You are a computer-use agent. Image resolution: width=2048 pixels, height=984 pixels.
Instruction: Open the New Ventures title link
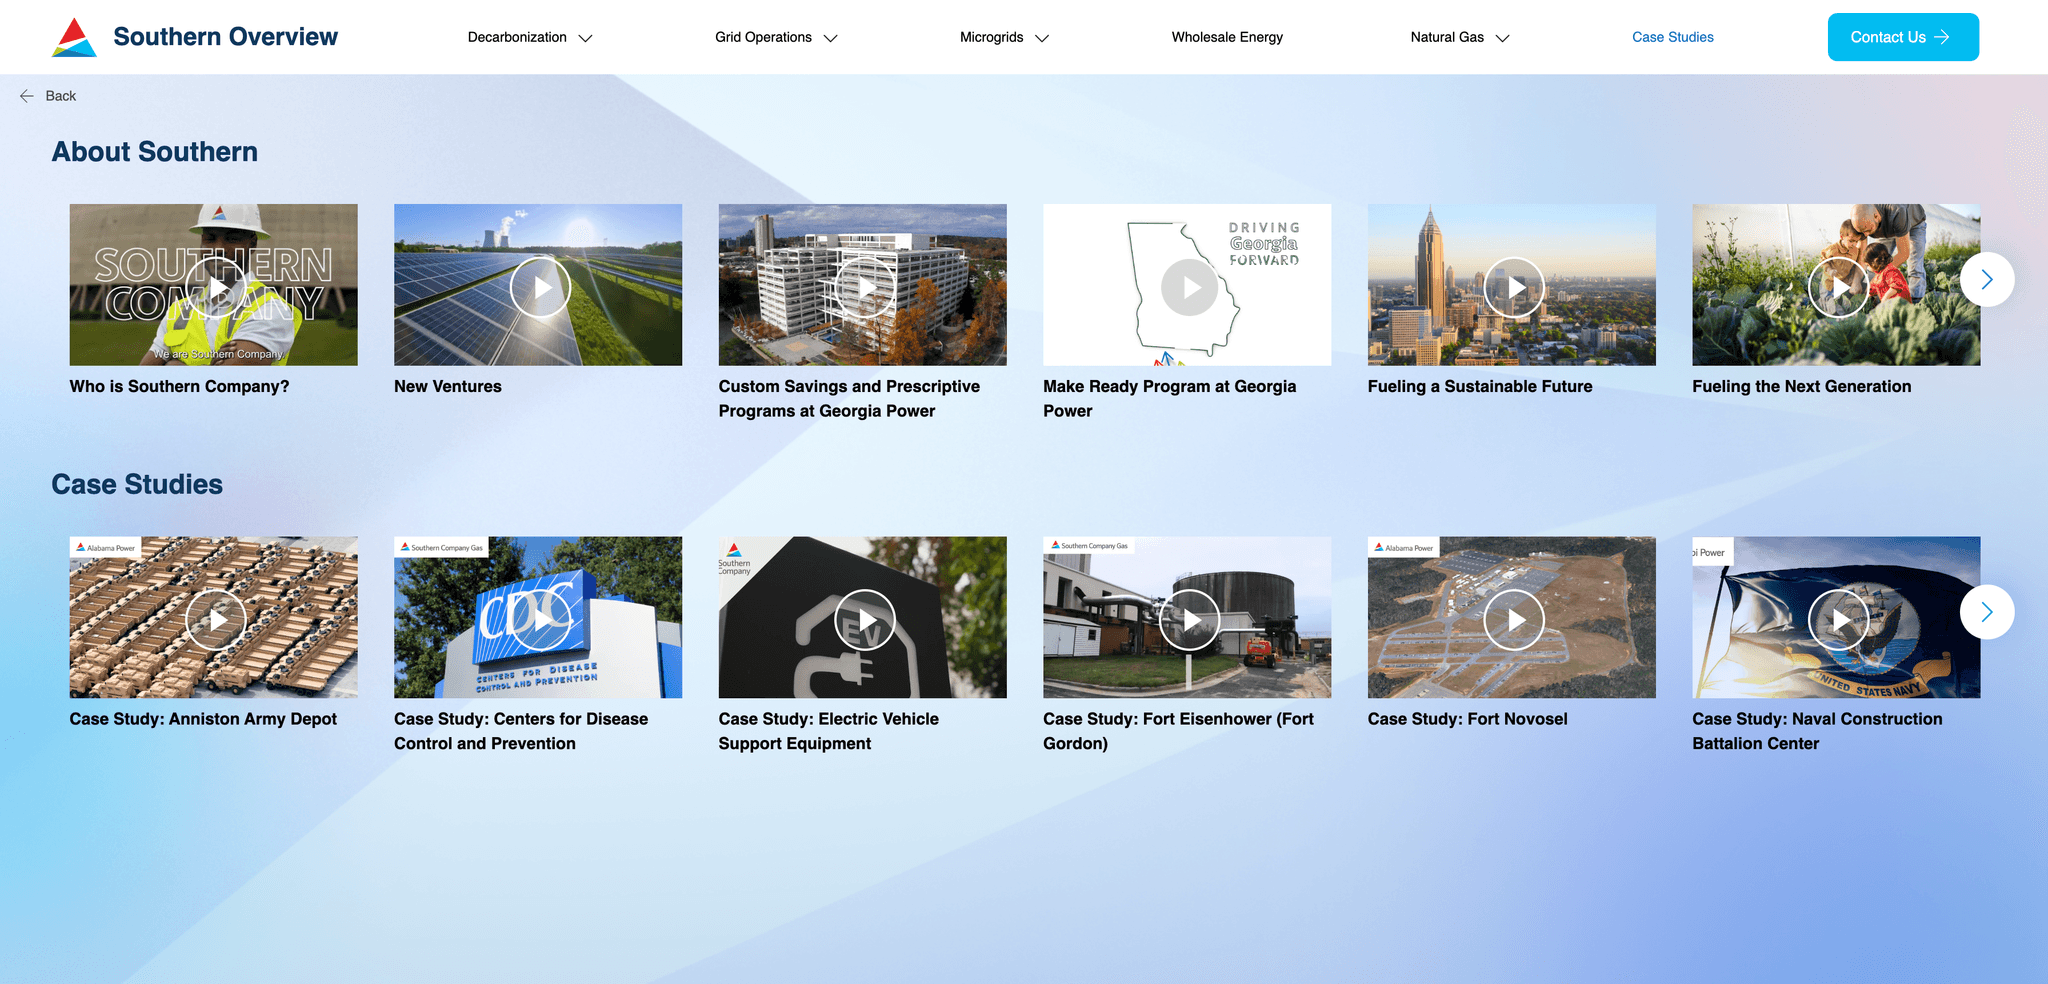pos(448,386)
